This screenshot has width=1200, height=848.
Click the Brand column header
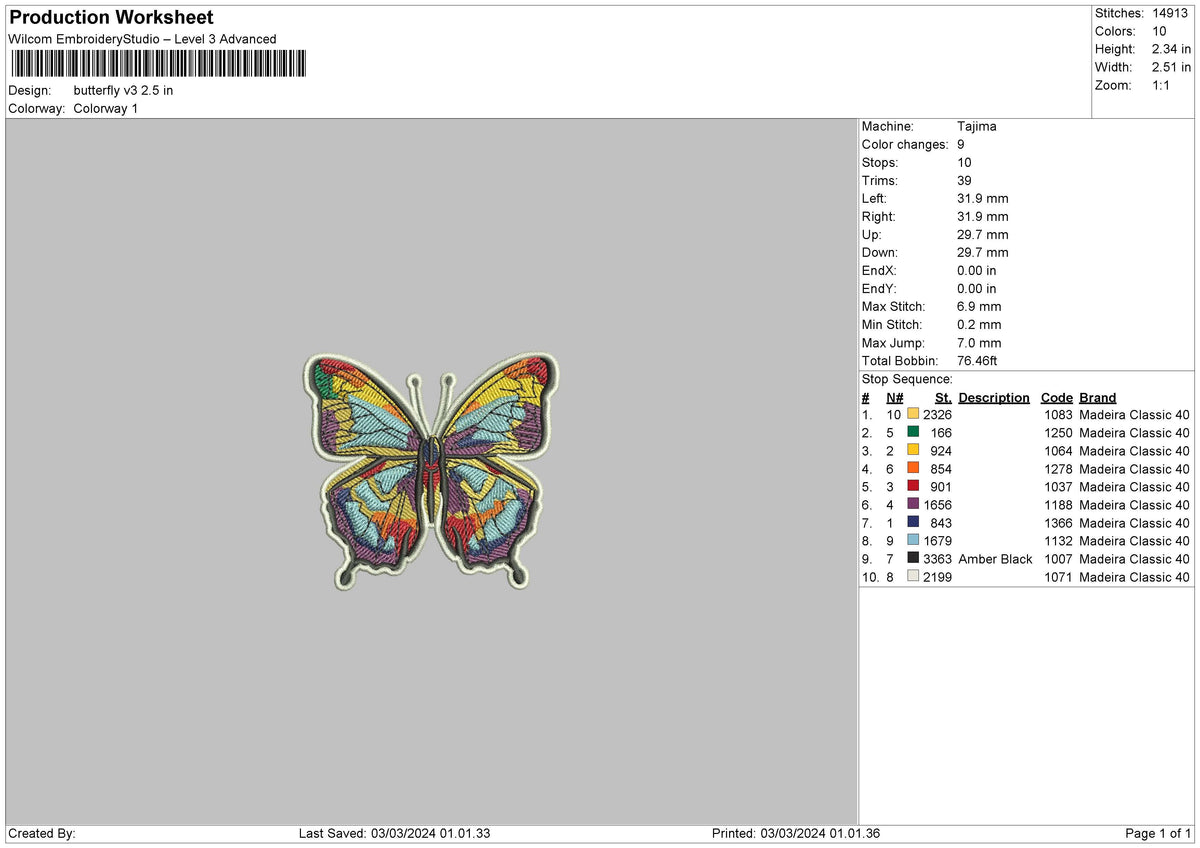click(x=1097, y=397)
